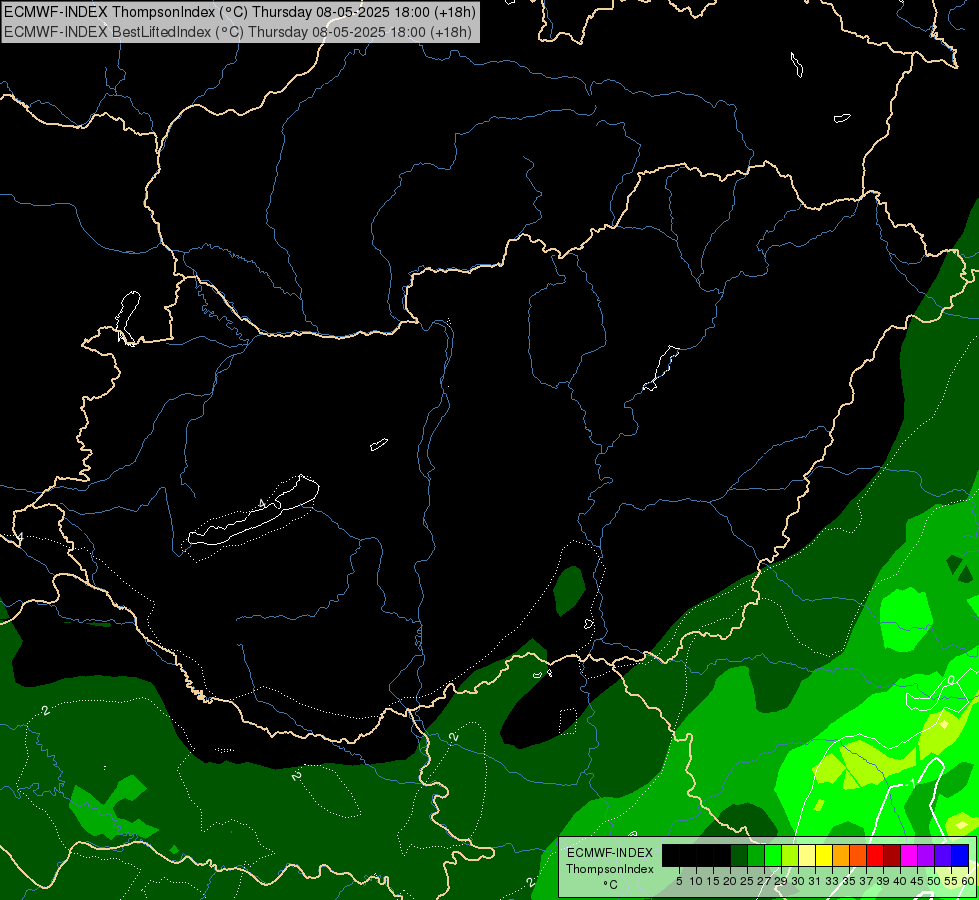
Task: Click the ThompsonIndex title line in header
Action: (x=240, y=11)
